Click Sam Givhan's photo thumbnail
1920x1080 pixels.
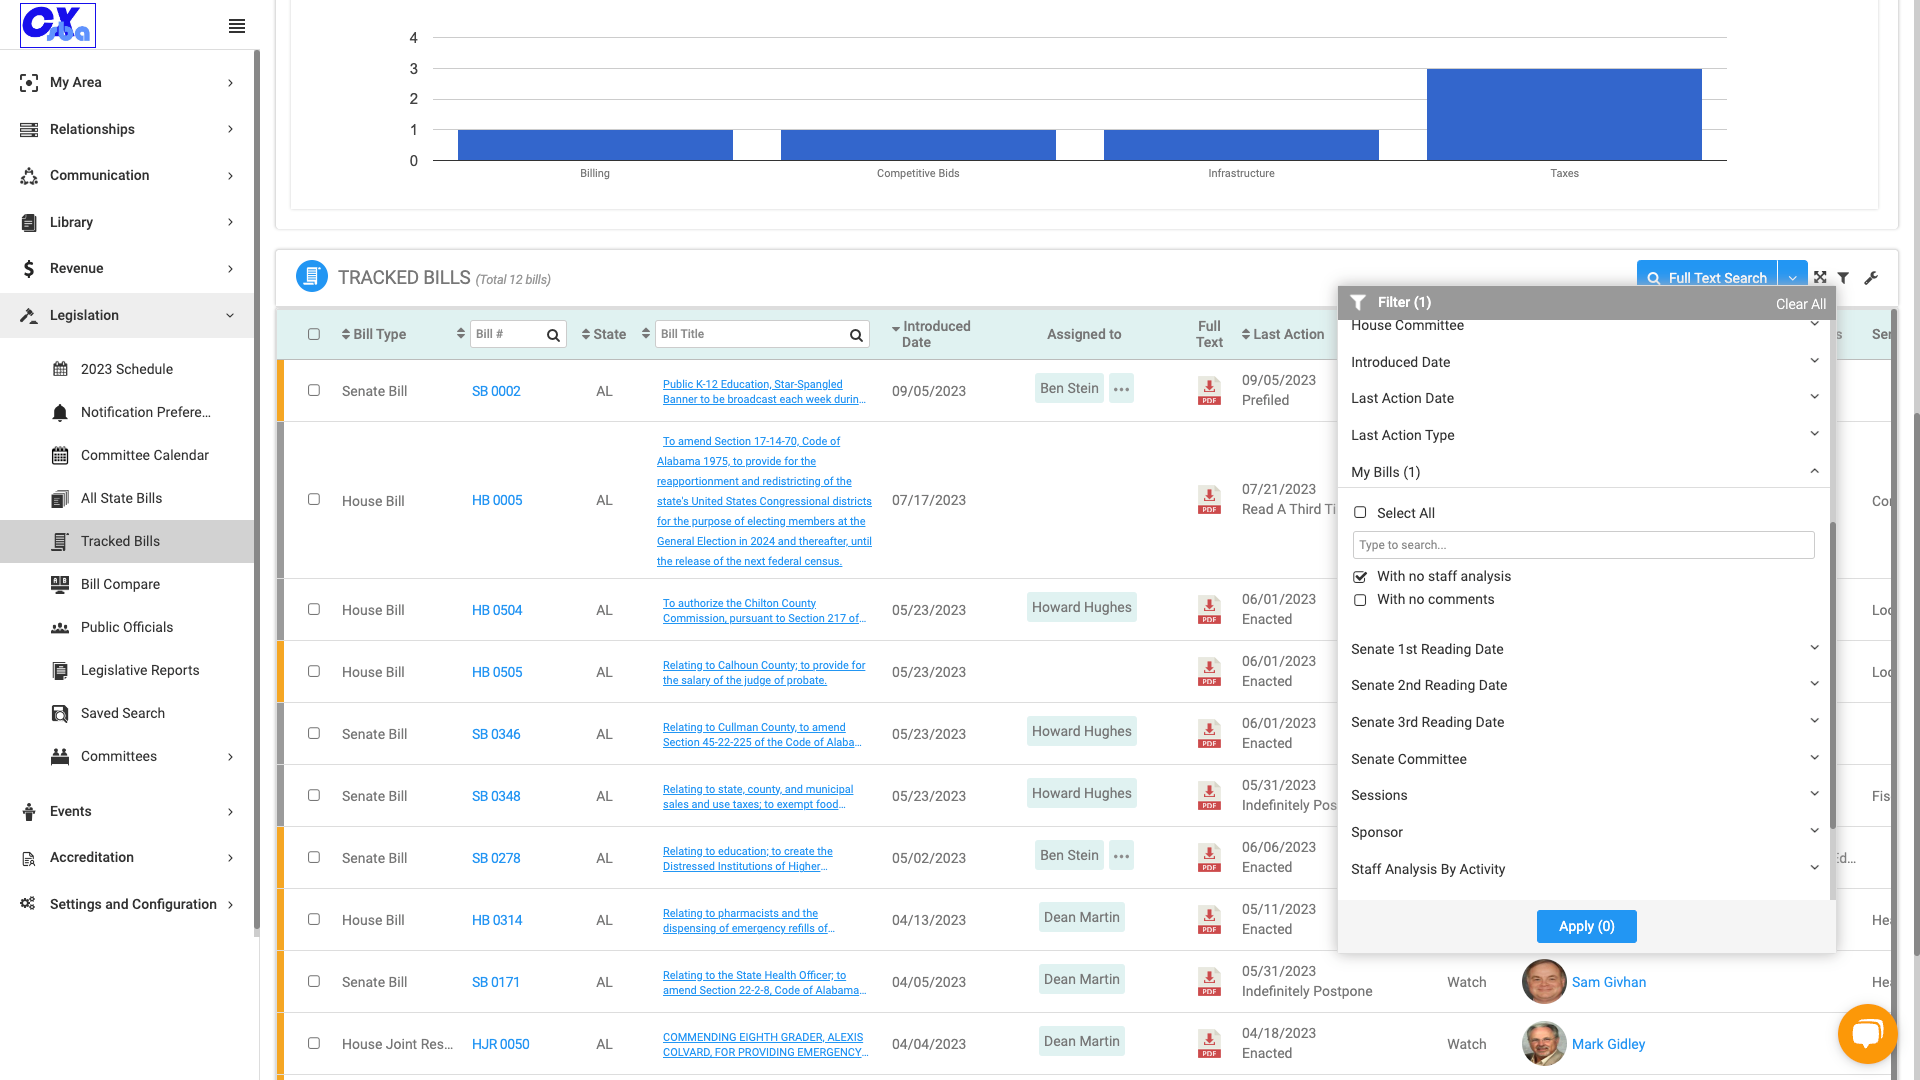(1544, 982)
